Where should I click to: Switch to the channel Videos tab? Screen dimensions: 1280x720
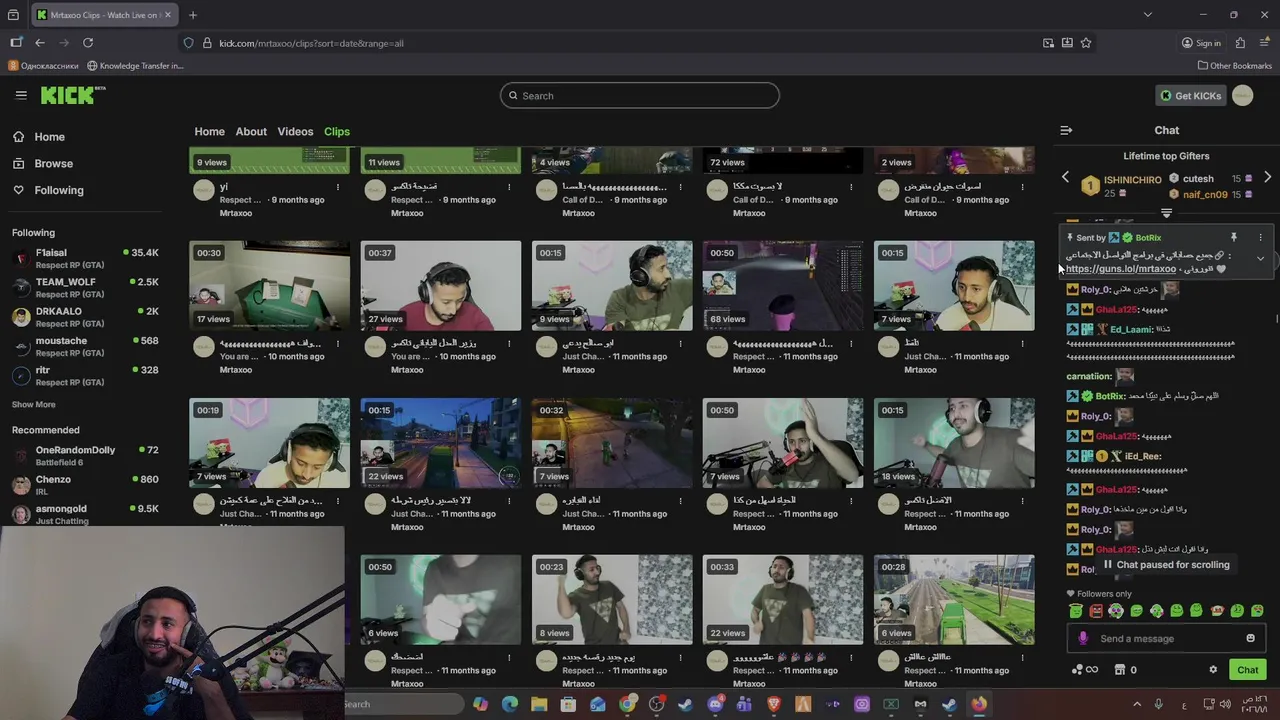pyautogui.click(x=295, y=132)
